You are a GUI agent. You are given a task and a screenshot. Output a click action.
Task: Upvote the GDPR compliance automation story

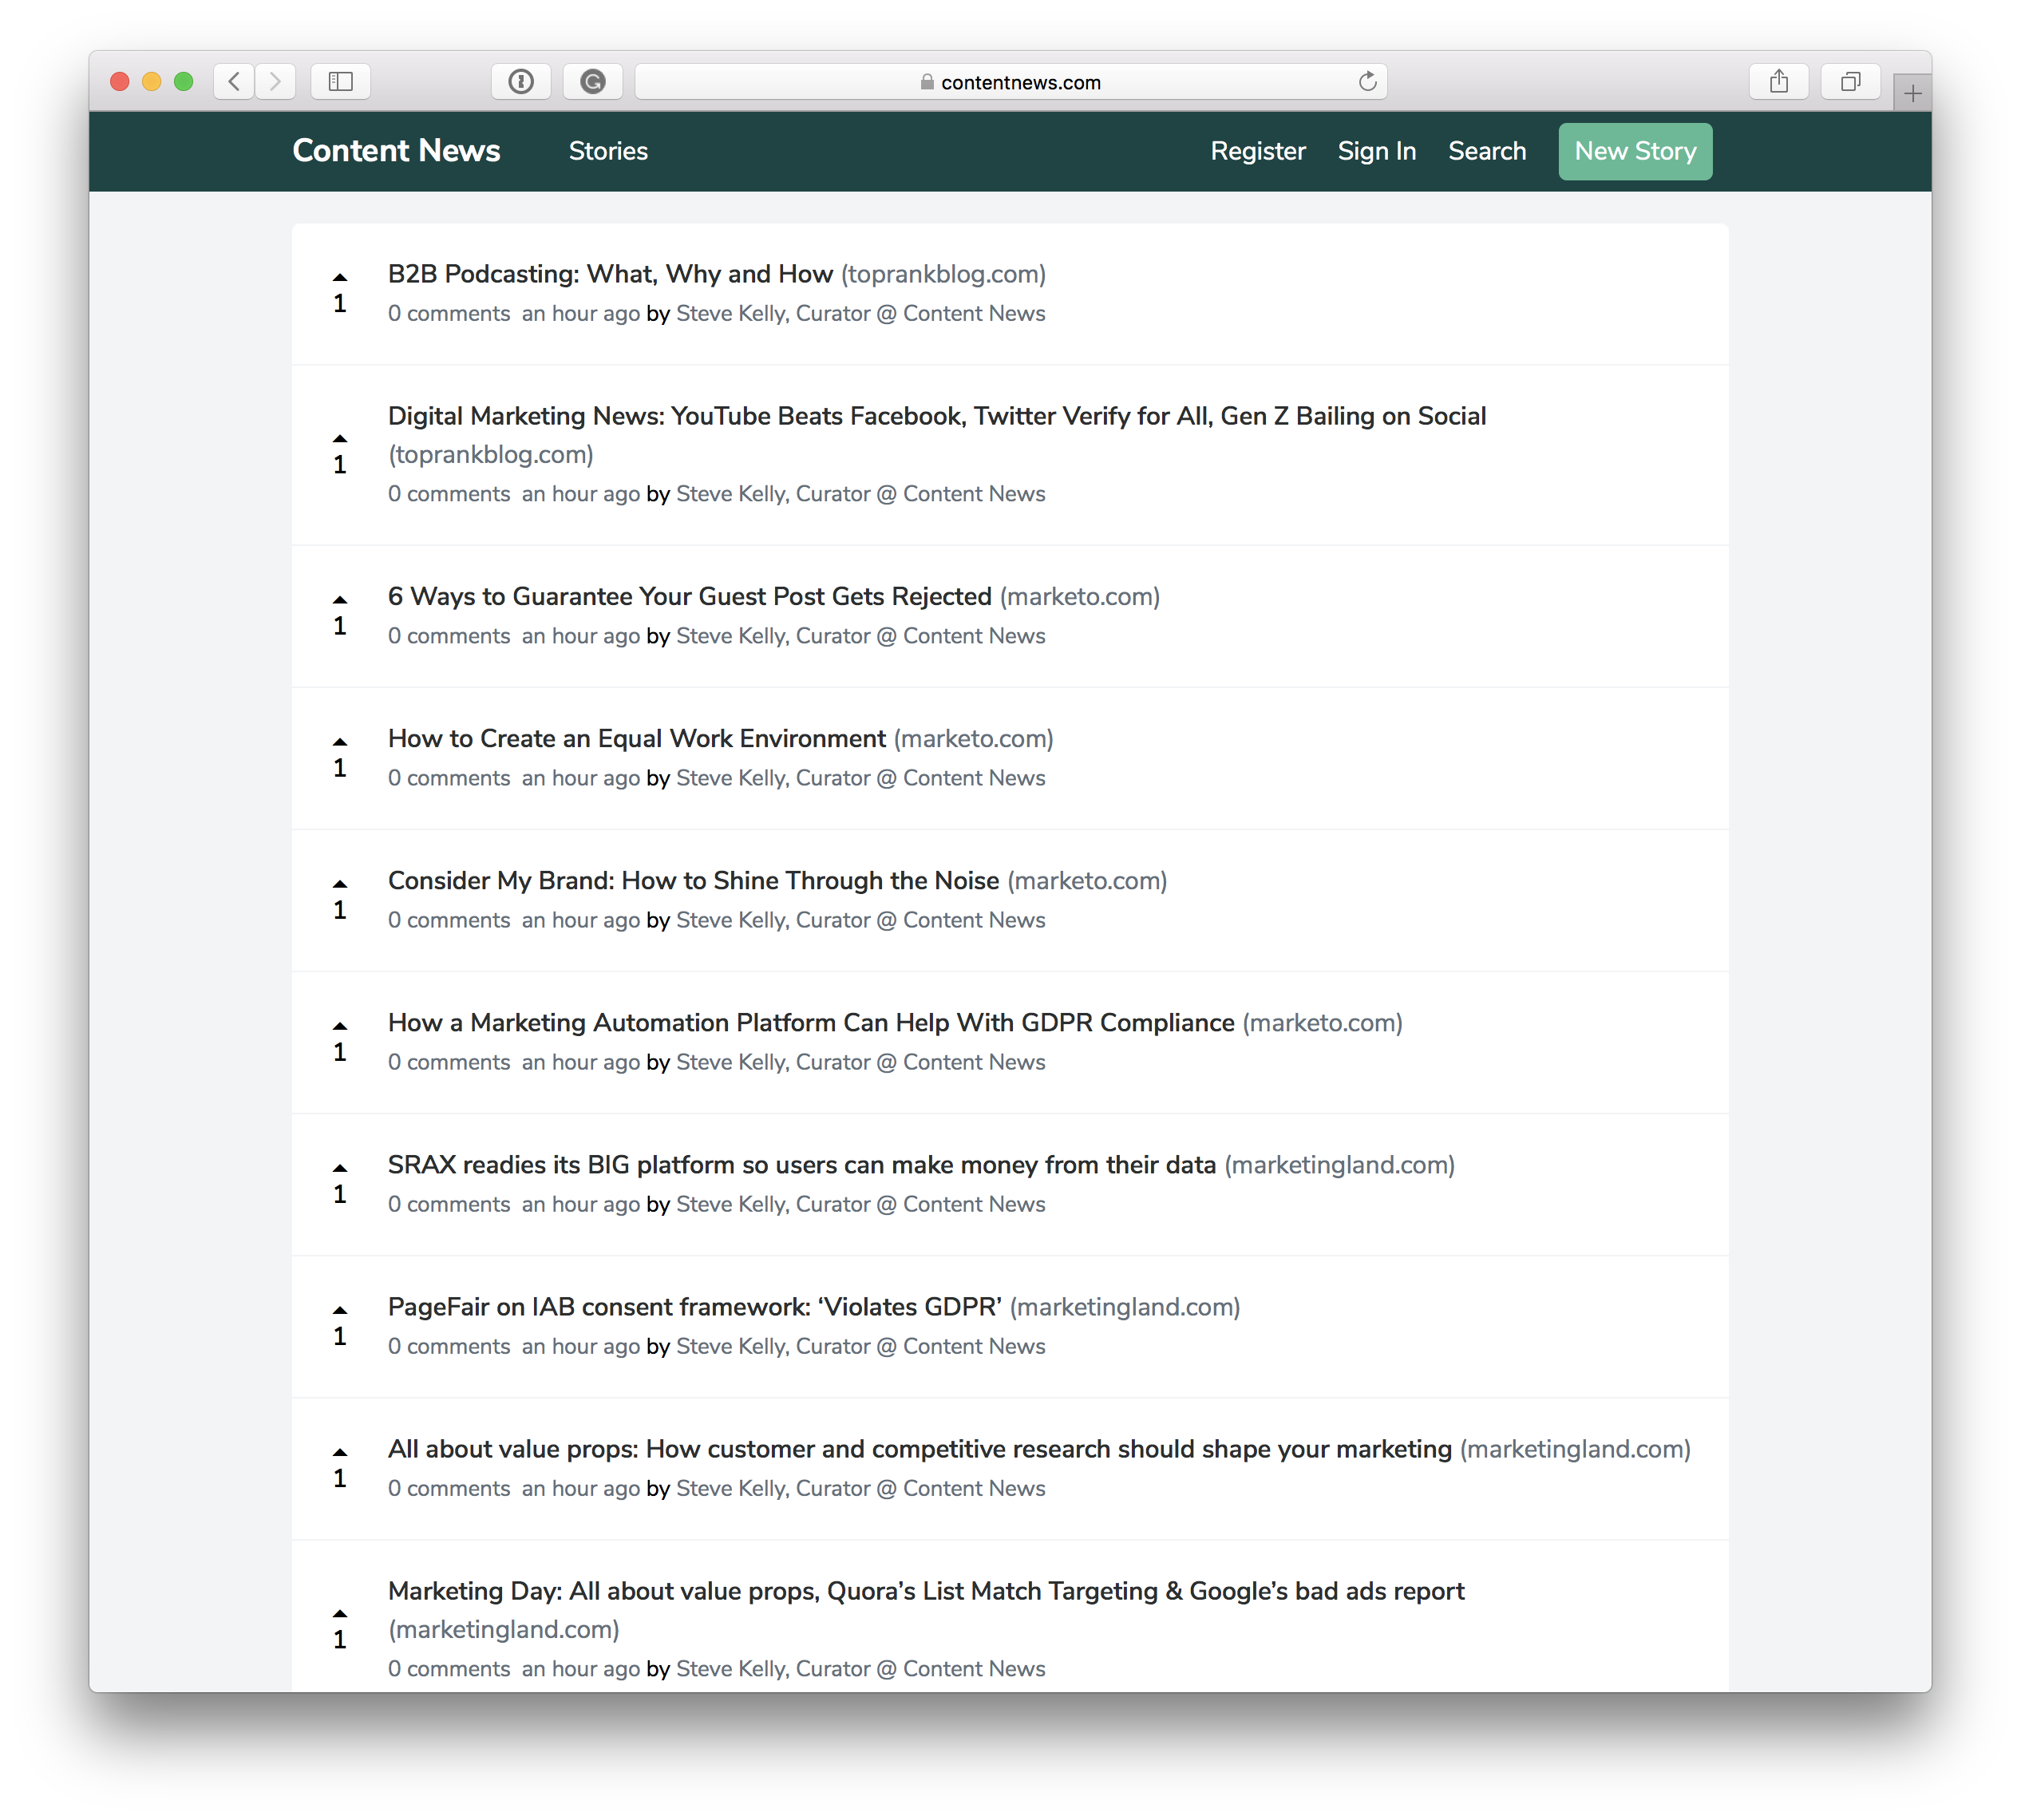[340, 1025]
